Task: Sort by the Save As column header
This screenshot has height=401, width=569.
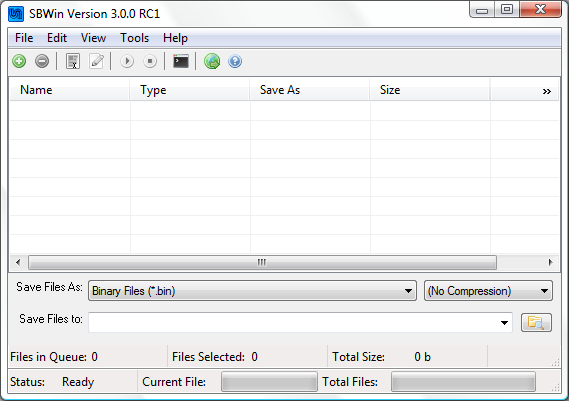Action: click(x=310, y=90)
